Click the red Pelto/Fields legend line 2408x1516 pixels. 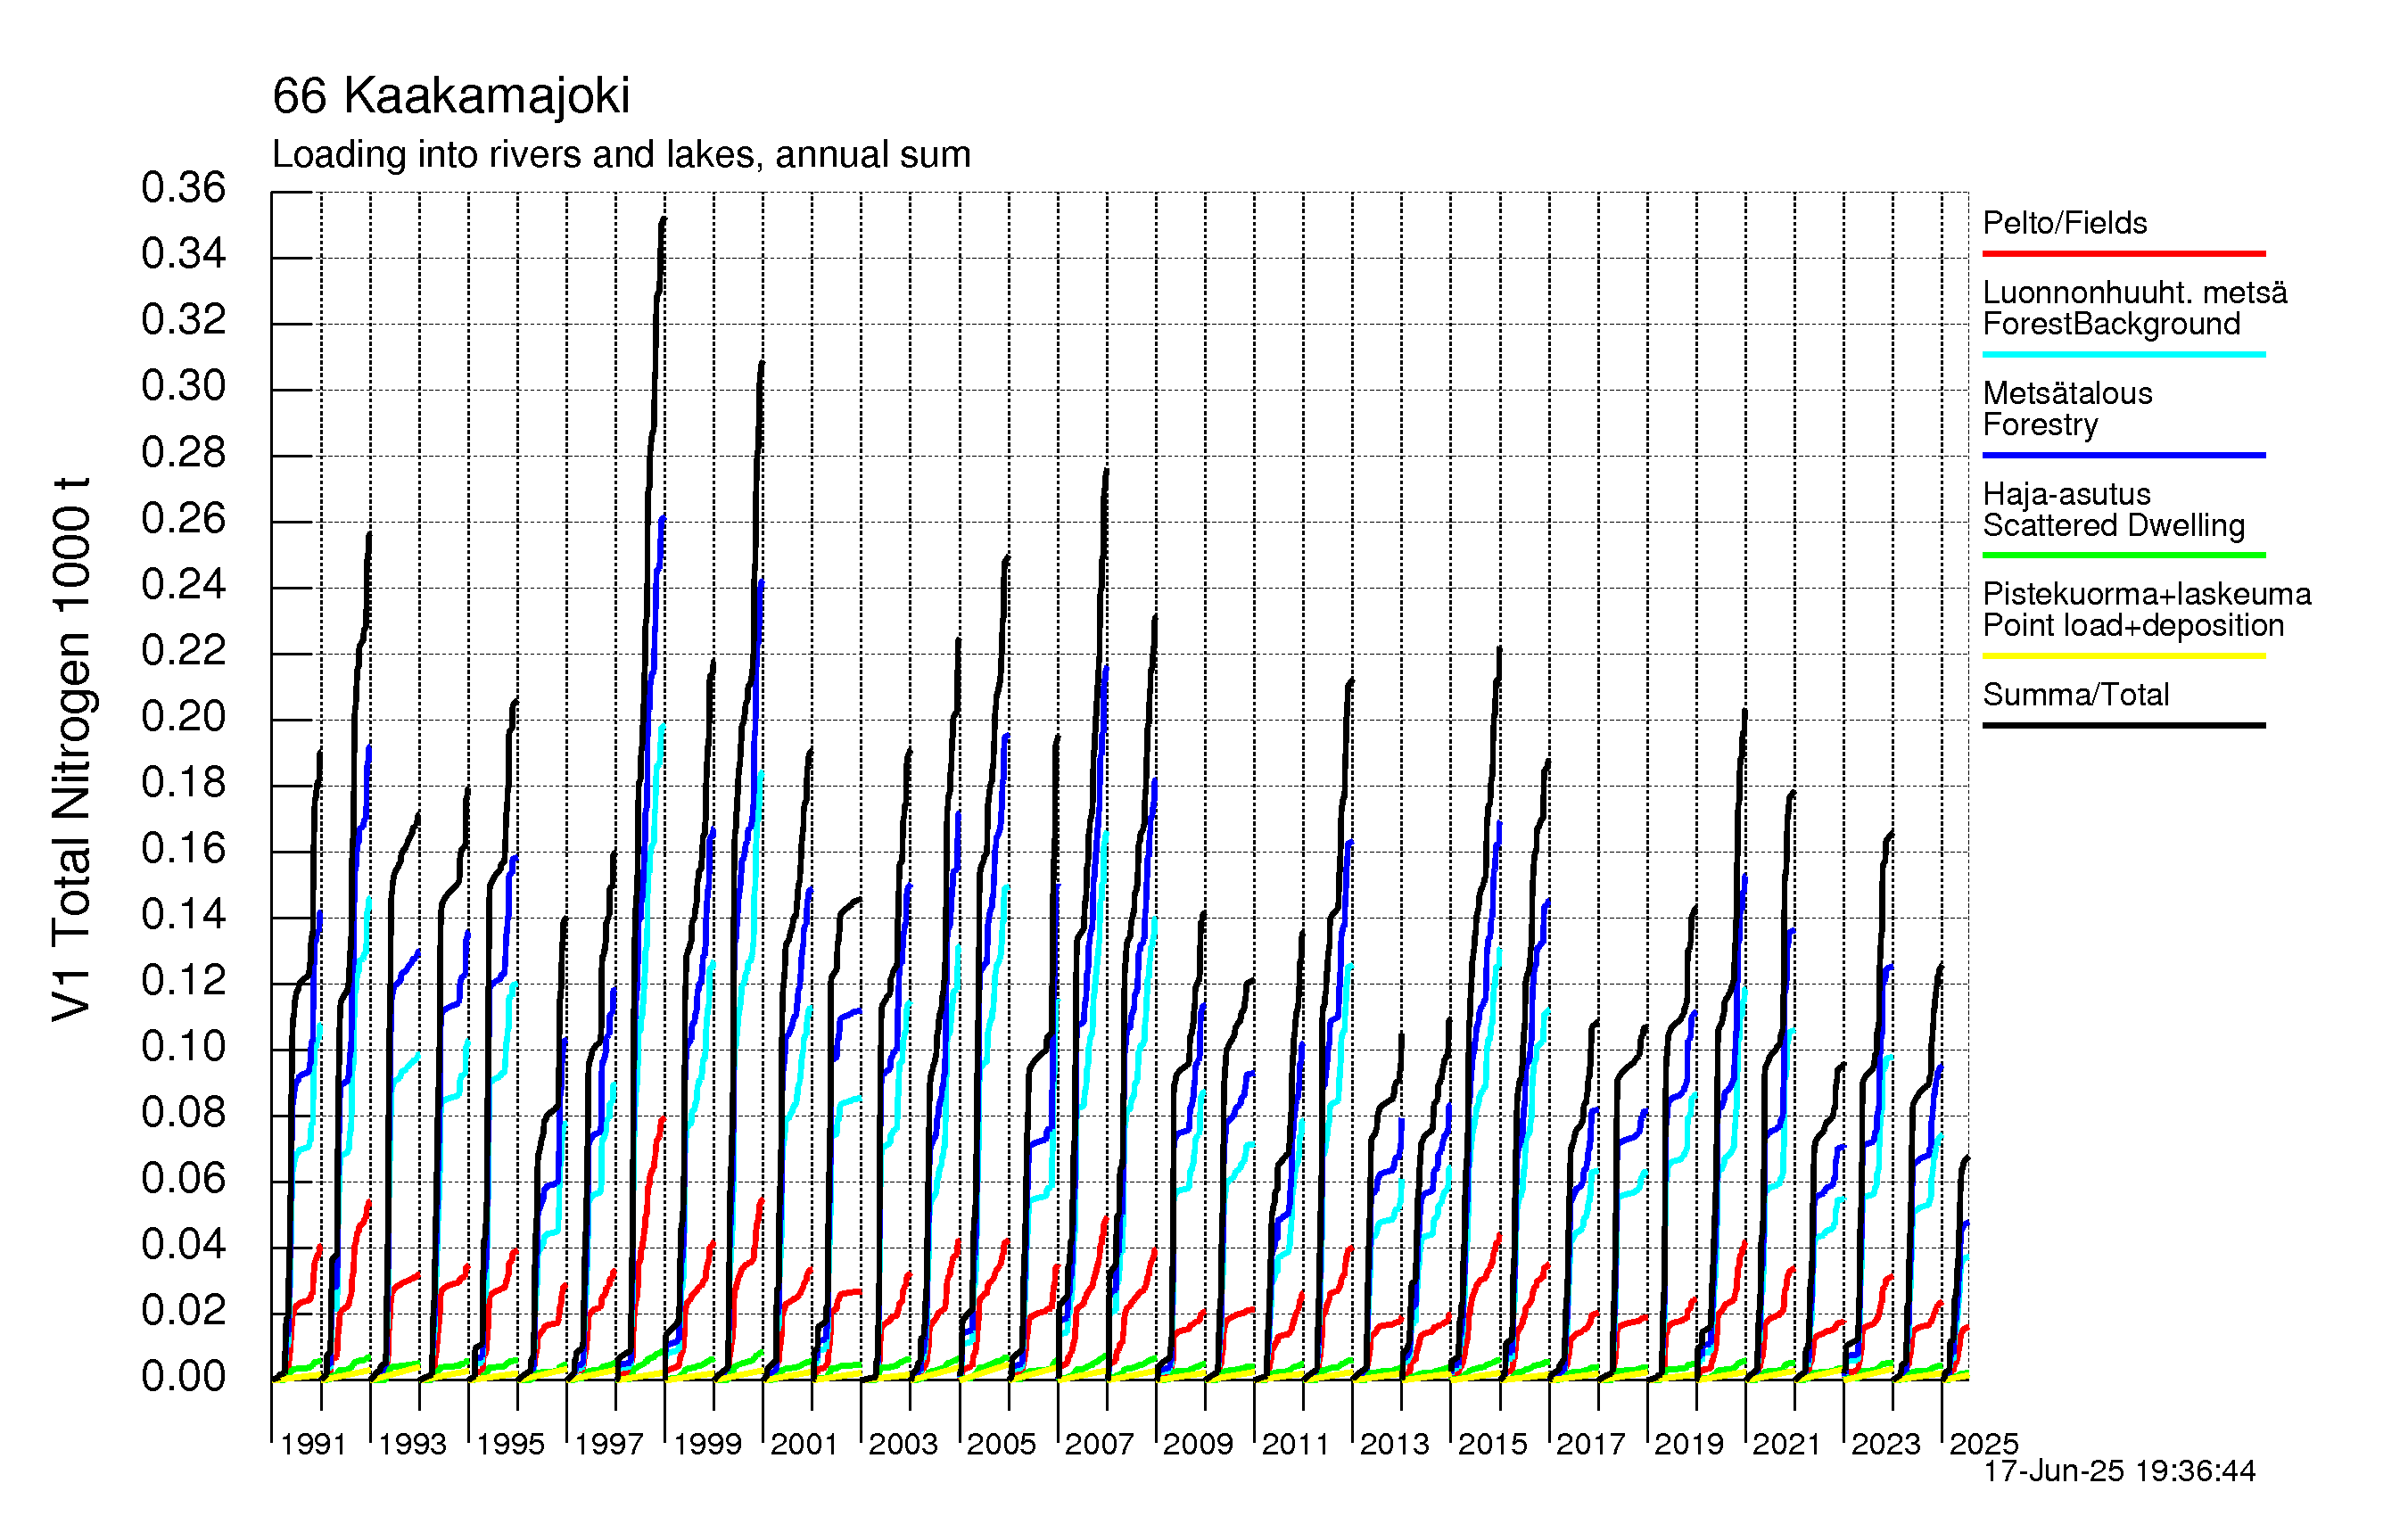2123,254
